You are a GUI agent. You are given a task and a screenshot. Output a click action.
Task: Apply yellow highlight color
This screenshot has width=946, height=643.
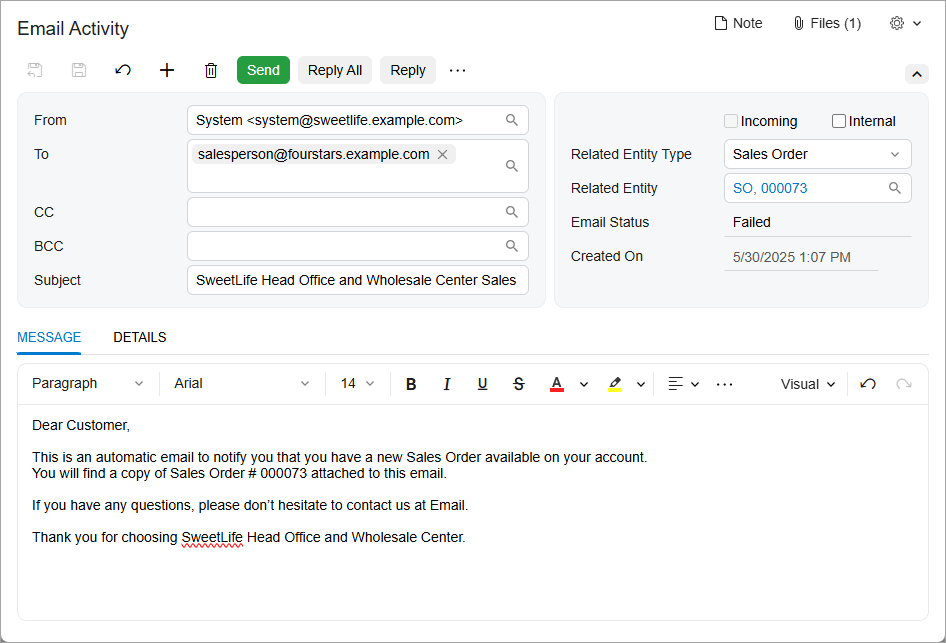coord(615,384)
